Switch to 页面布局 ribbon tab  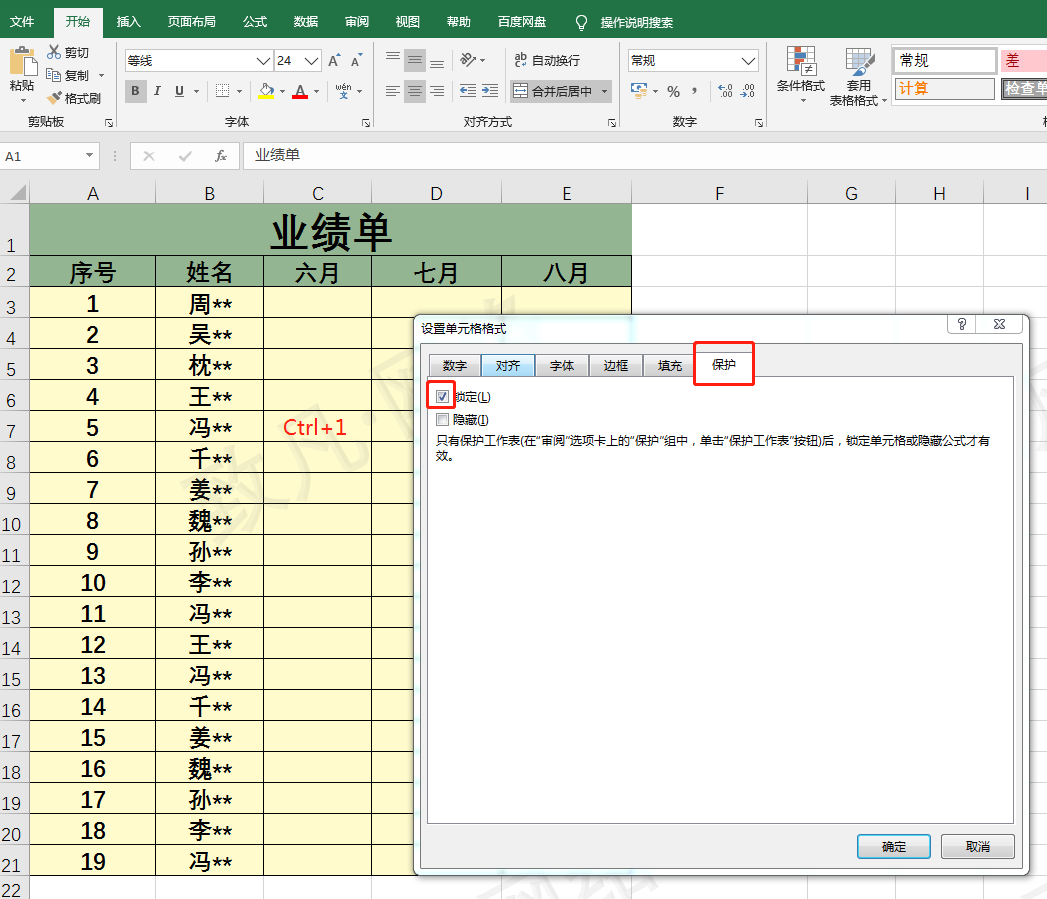point(192,21)
